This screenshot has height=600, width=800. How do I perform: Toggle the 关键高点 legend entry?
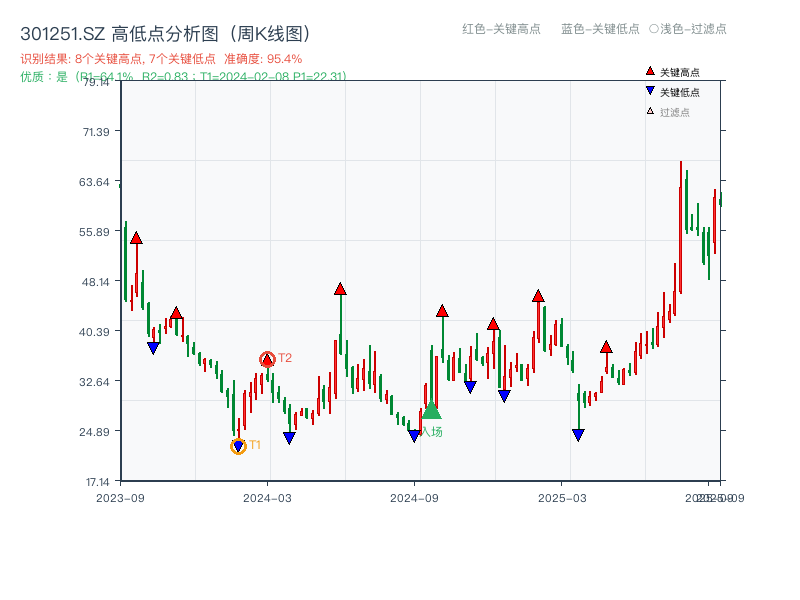(673, 72)
